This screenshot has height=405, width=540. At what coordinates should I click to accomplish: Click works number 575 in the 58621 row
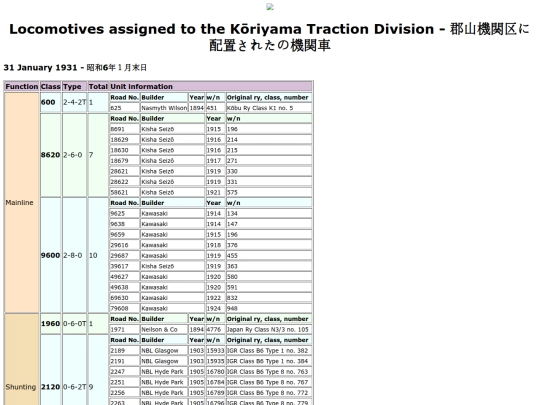(269, 192)
